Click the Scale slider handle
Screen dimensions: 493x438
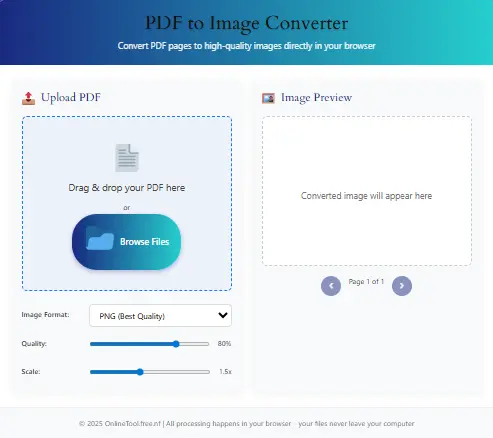(140, 372)
